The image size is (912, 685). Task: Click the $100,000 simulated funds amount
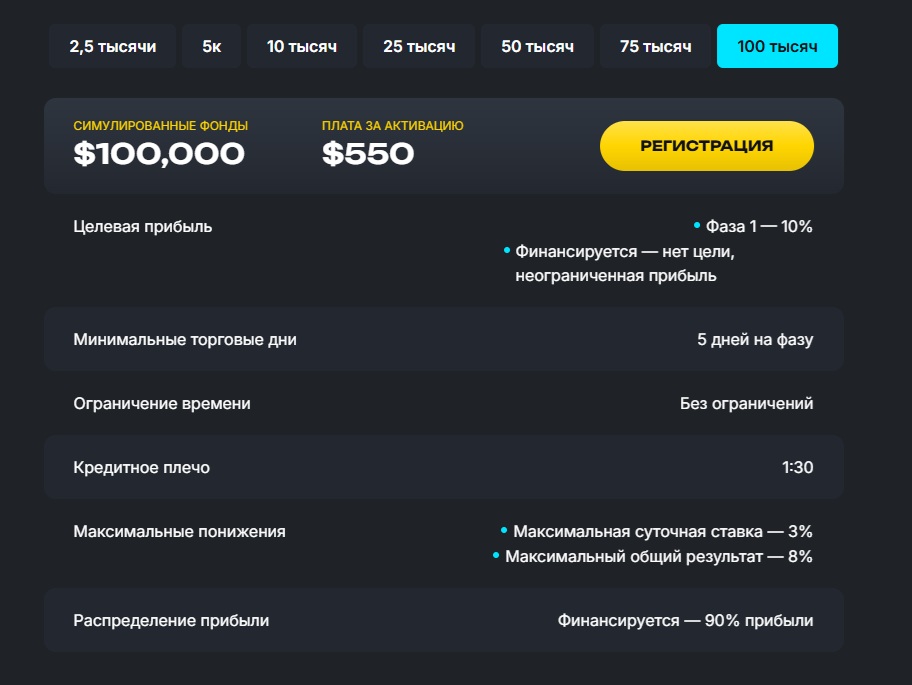click(159, 154)
